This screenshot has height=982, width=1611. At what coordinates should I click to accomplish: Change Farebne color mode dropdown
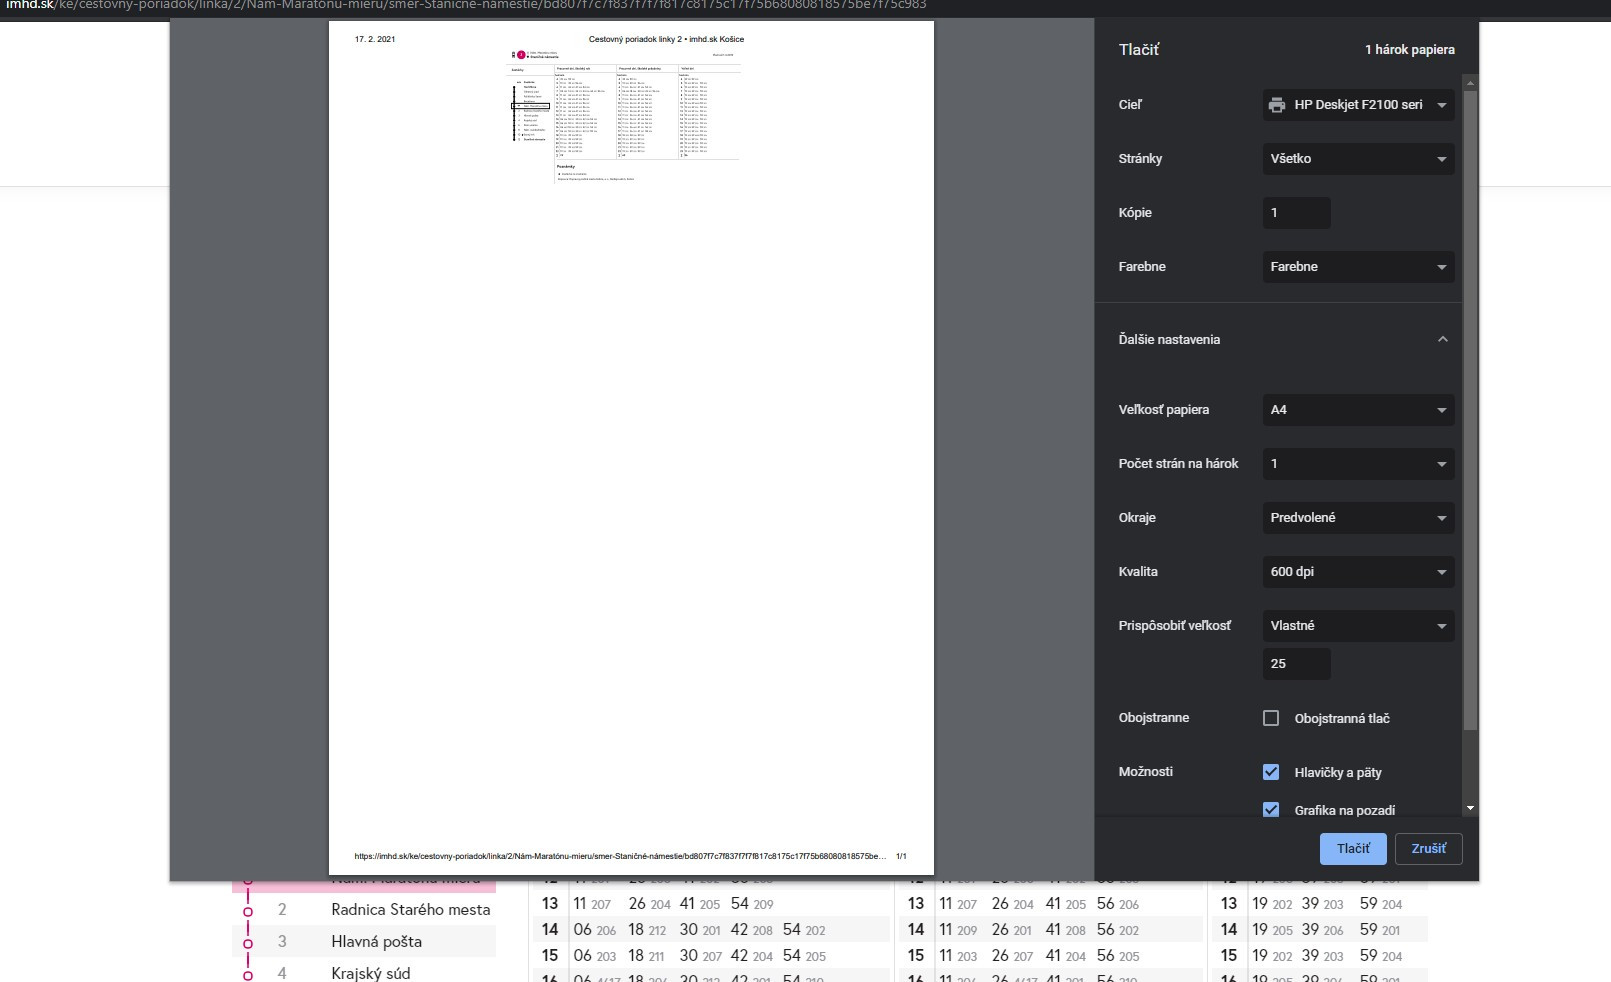1358,267
